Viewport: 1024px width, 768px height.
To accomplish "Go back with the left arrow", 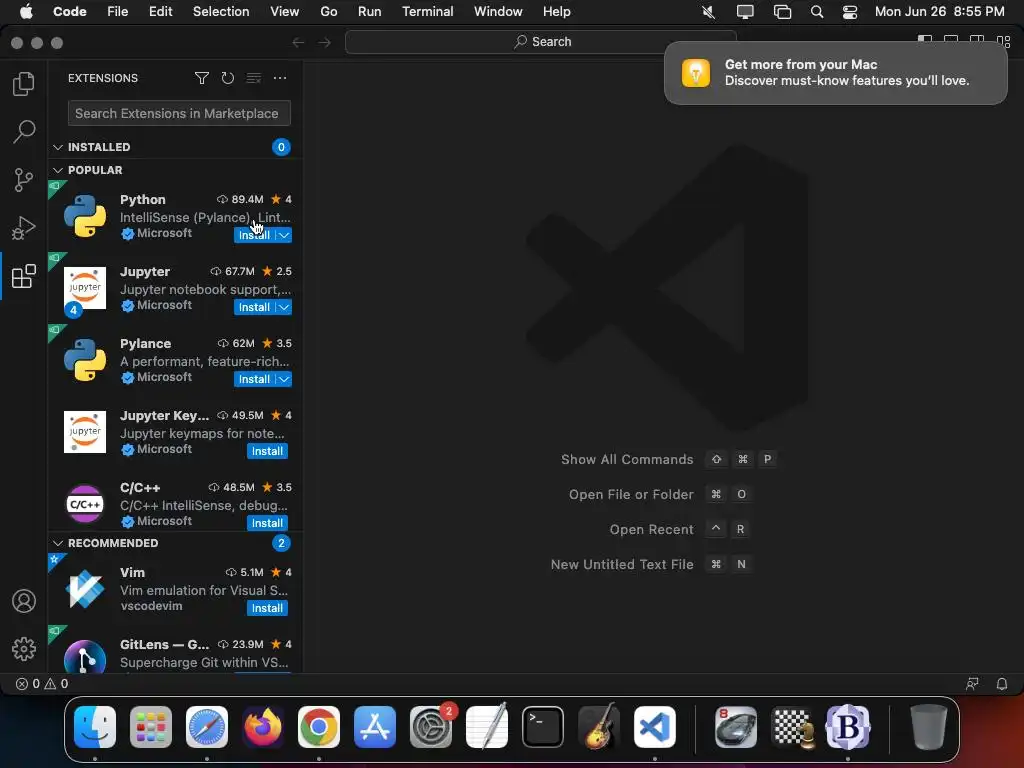I will tap(298, 42).
